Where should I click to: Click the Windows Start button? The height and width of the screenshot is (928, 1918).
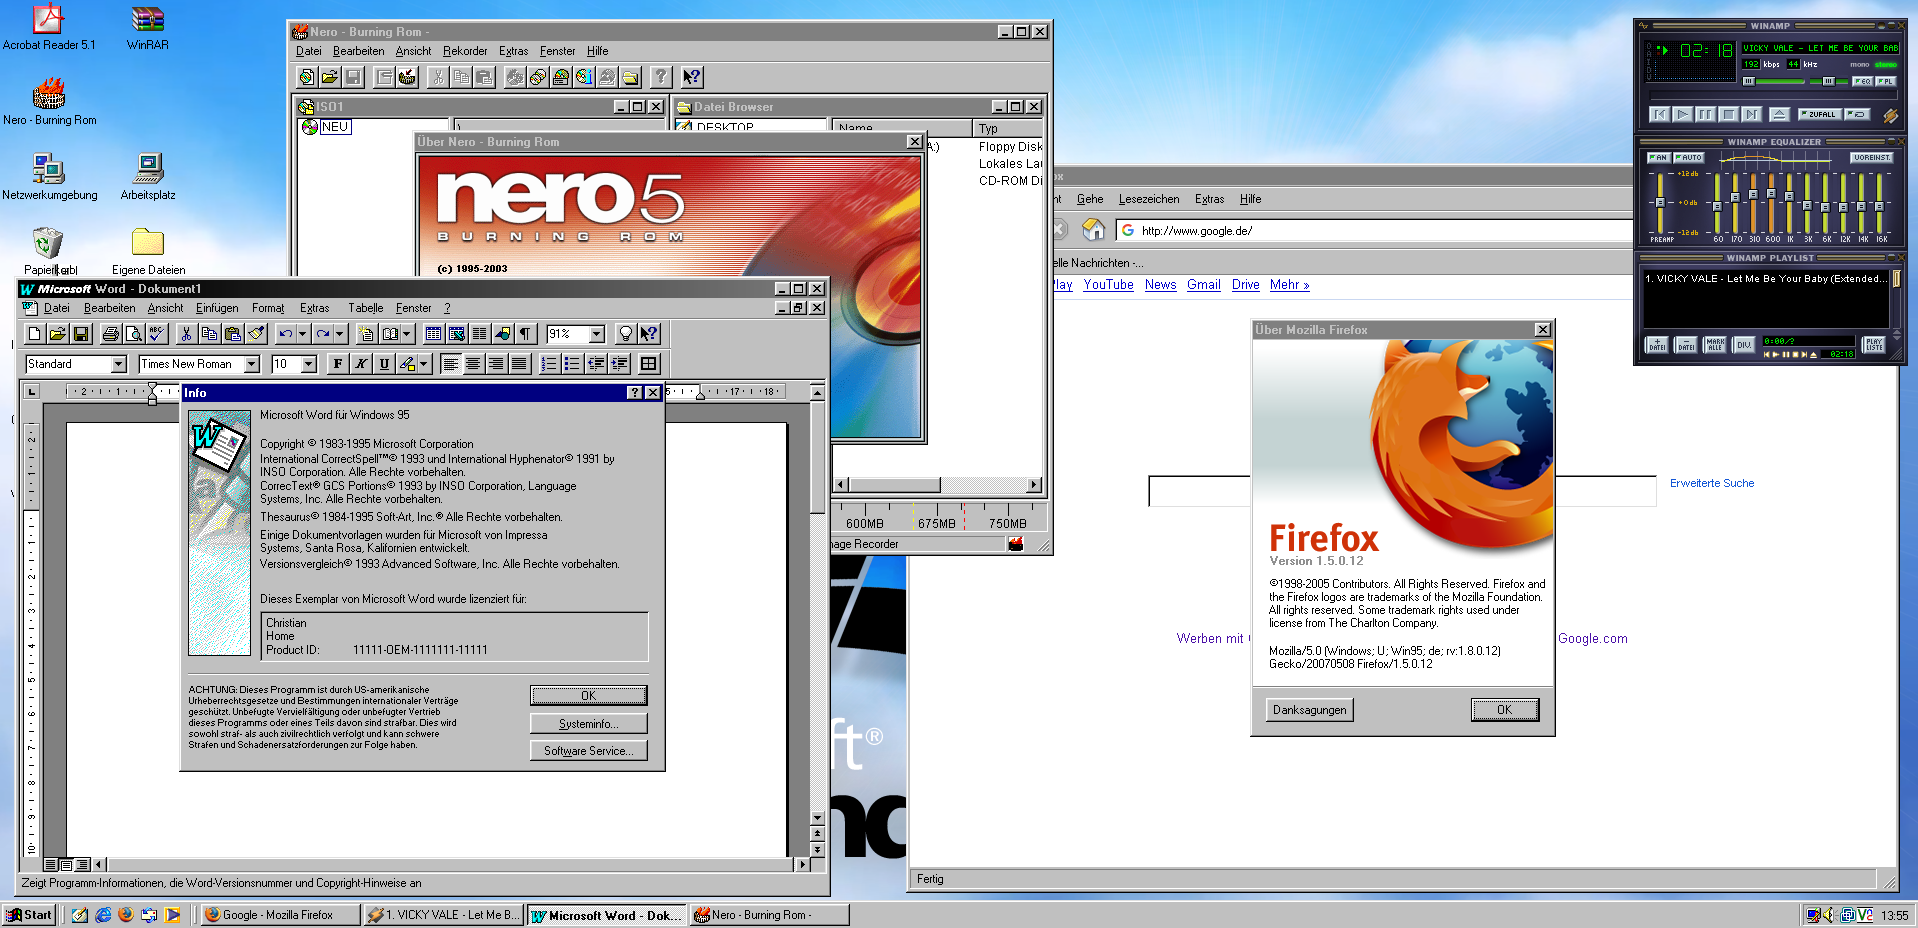point(29,915)
